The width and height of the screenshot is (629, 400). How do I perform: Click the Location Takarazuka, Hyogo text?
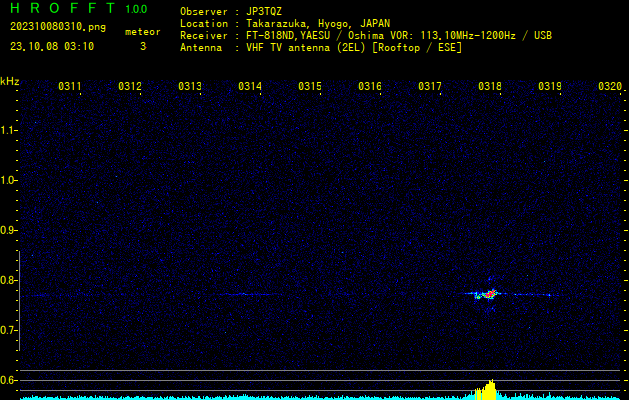[x=285, y=23]
